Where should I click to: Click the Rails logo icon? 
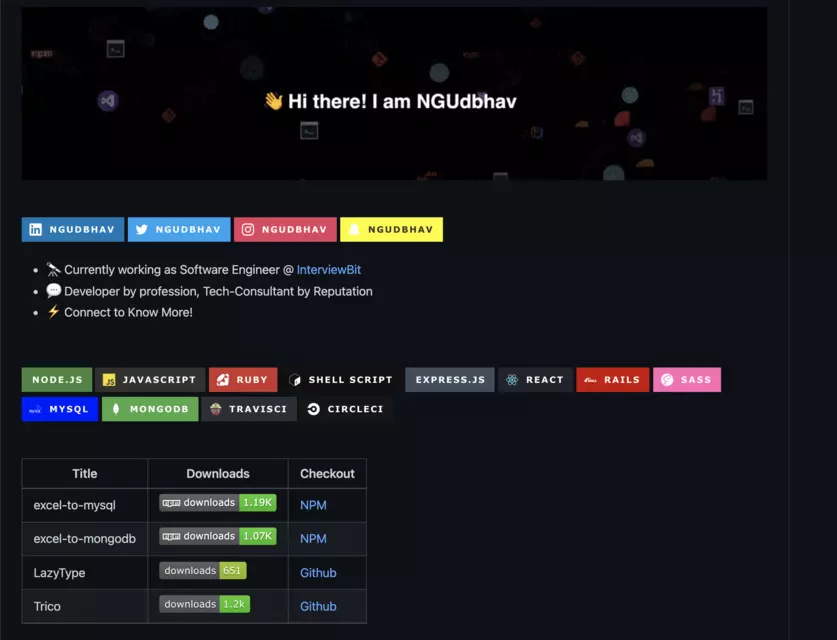pos(590,380)
